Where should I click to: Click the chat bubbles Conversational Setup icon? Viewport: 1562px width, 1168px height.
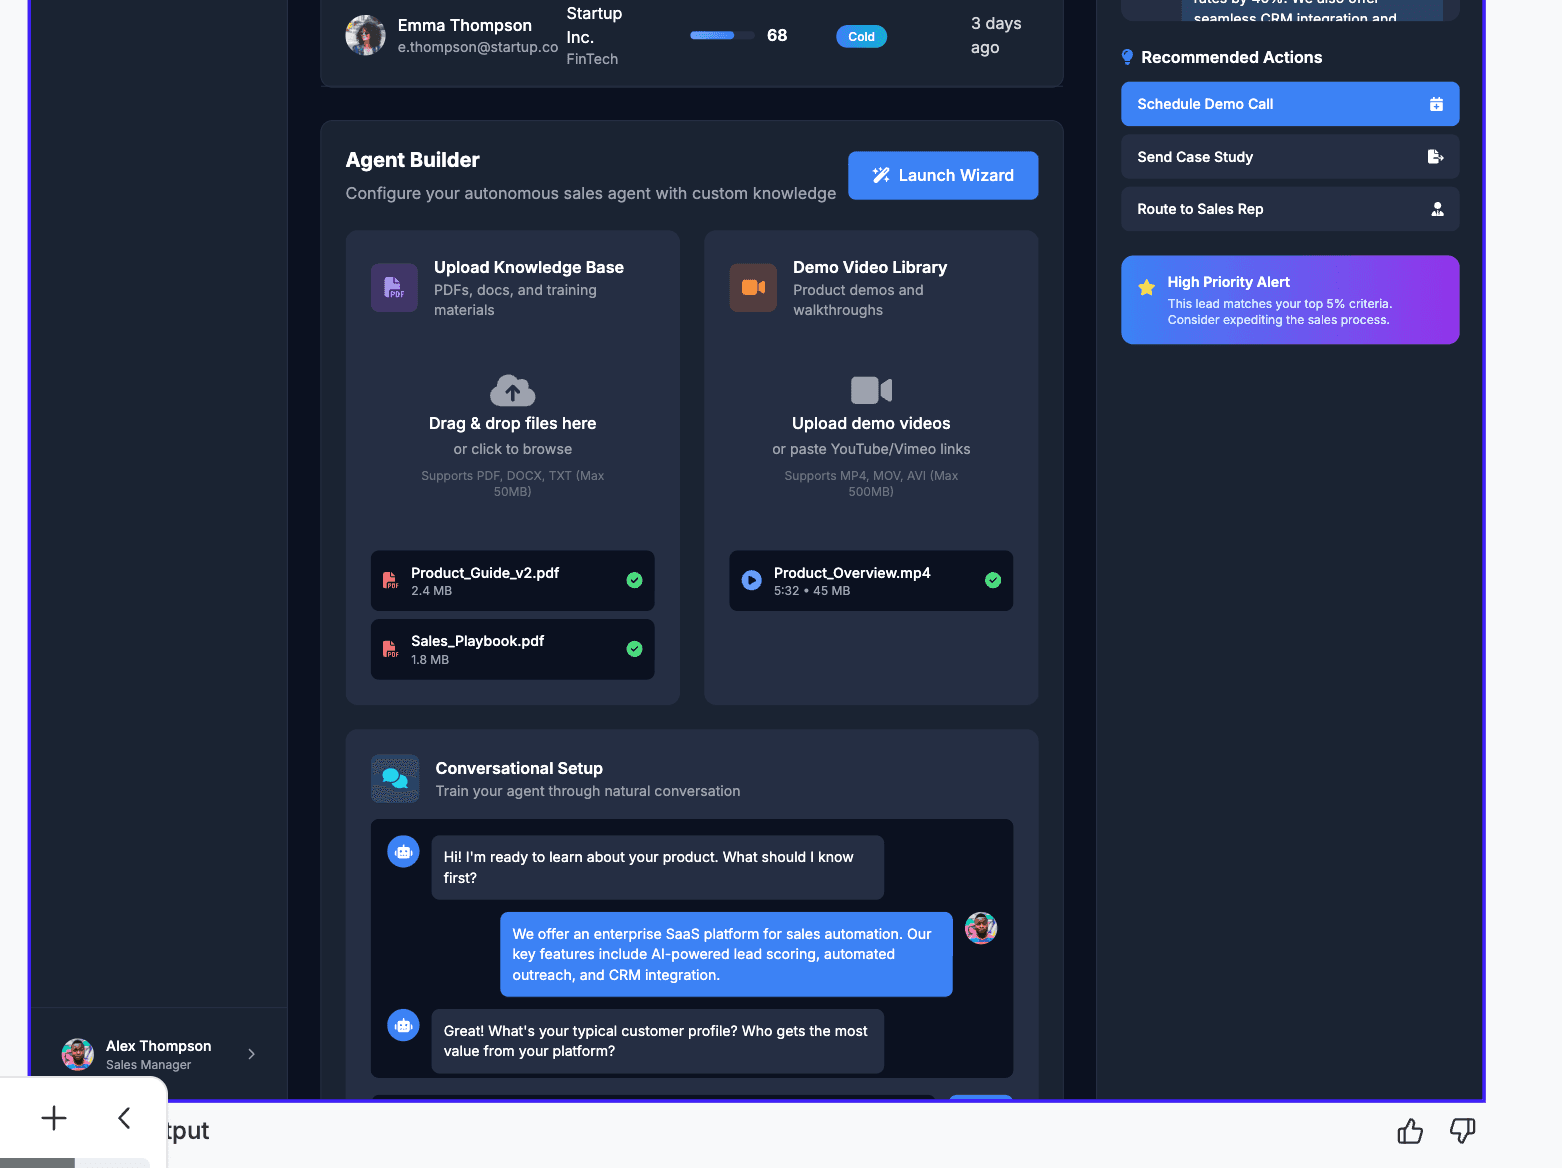pos(395,778)
